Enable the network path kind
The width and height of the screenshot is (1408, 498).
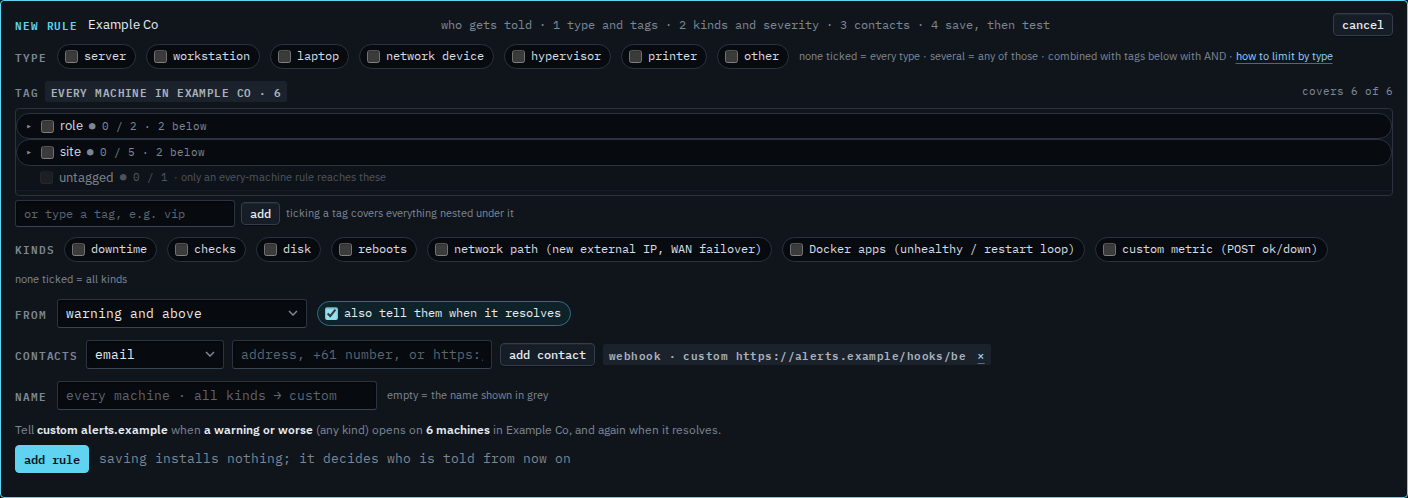click(441, 249)
